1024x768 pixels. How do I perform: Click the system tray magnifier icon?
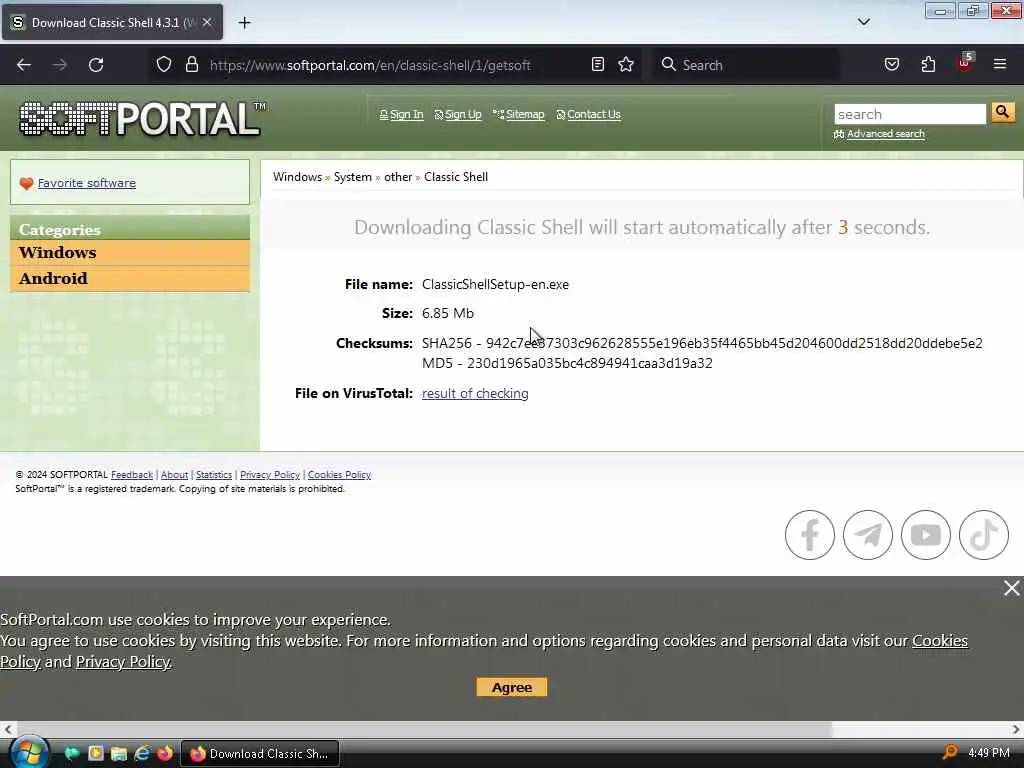click(x=950, y=753)
